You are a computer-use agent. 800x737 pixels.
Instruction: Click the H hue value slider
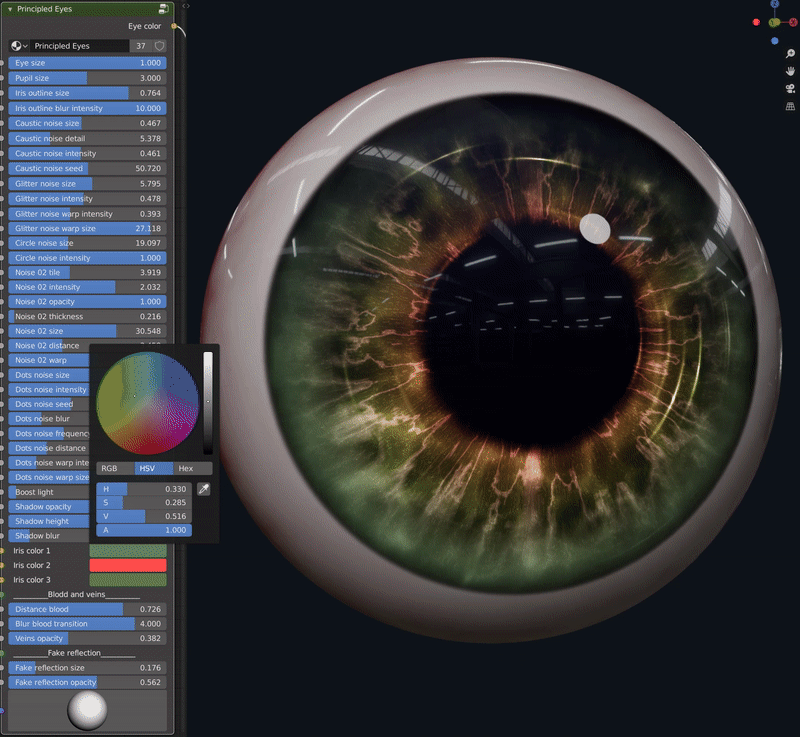click(144, 489)
